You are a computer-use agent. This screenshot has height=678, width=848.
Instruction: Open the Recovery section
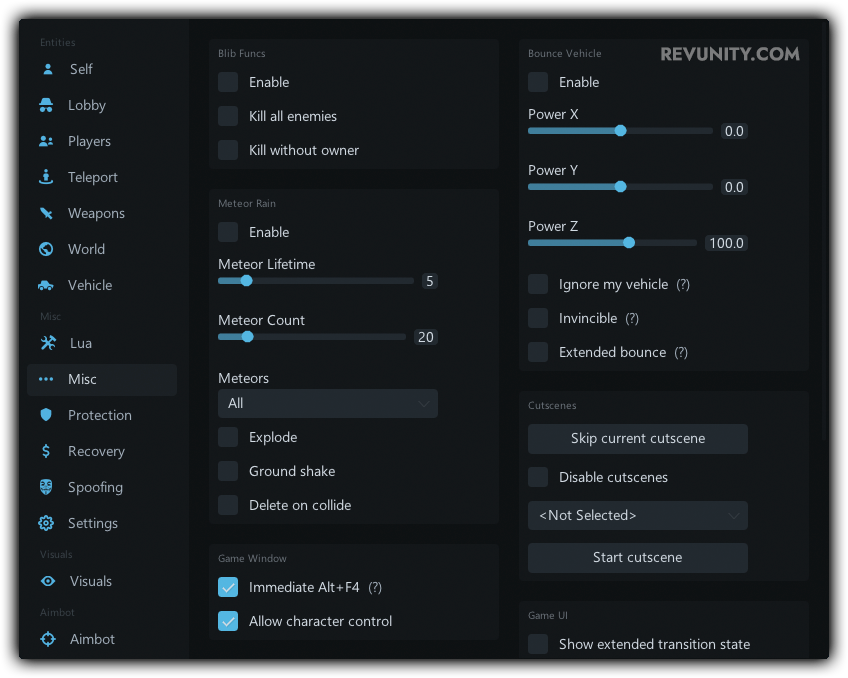pyautogui.click(x=95, y=451)
